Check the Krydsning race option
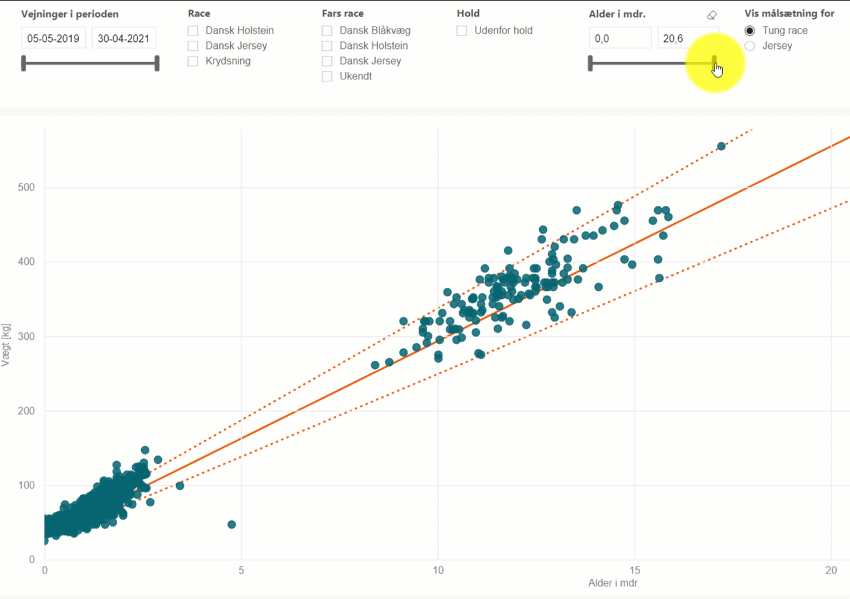The height and width of the screenshot is (599, 850). point(193,61)
